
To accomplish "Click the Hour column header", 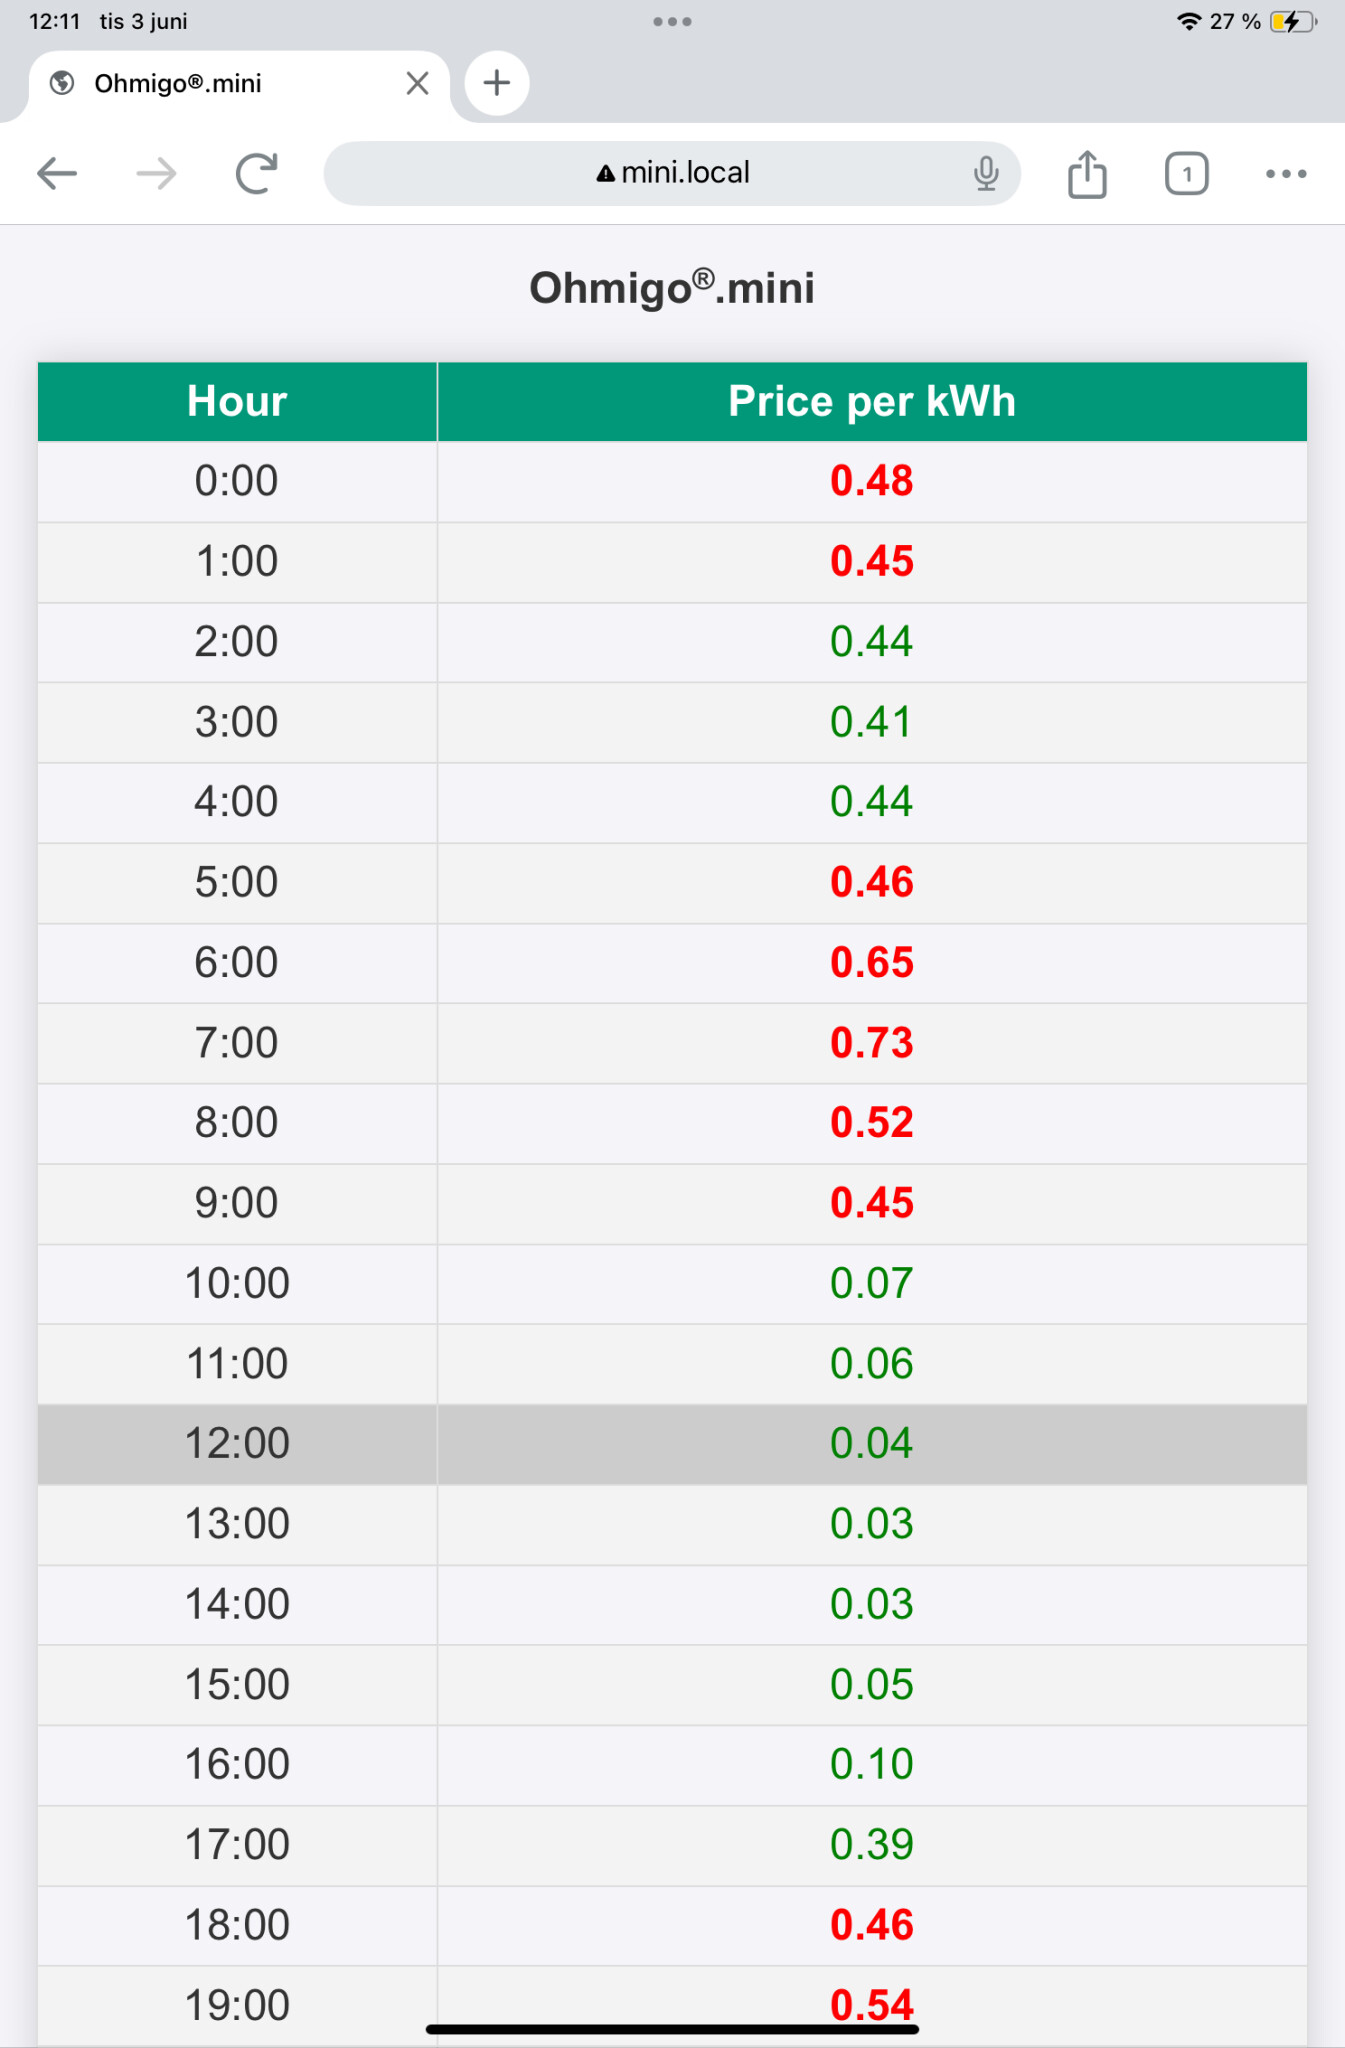I will tap(237, 401).
